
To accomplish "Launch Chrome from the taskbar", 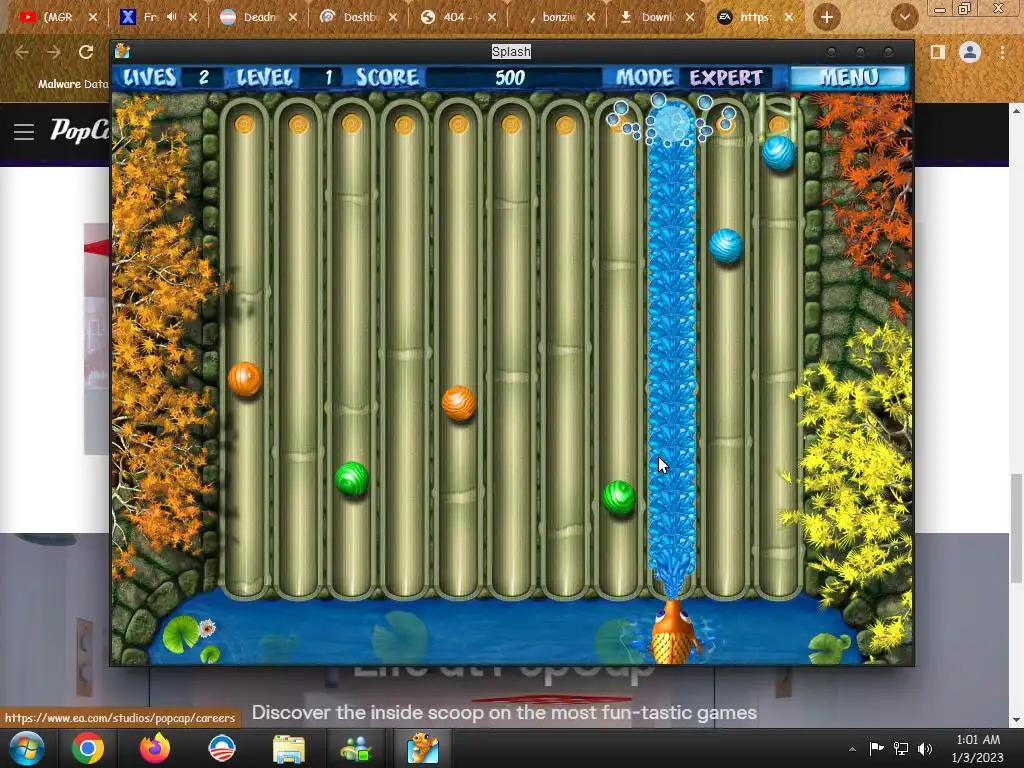I will pyautogui.click(x=88, y=748).
